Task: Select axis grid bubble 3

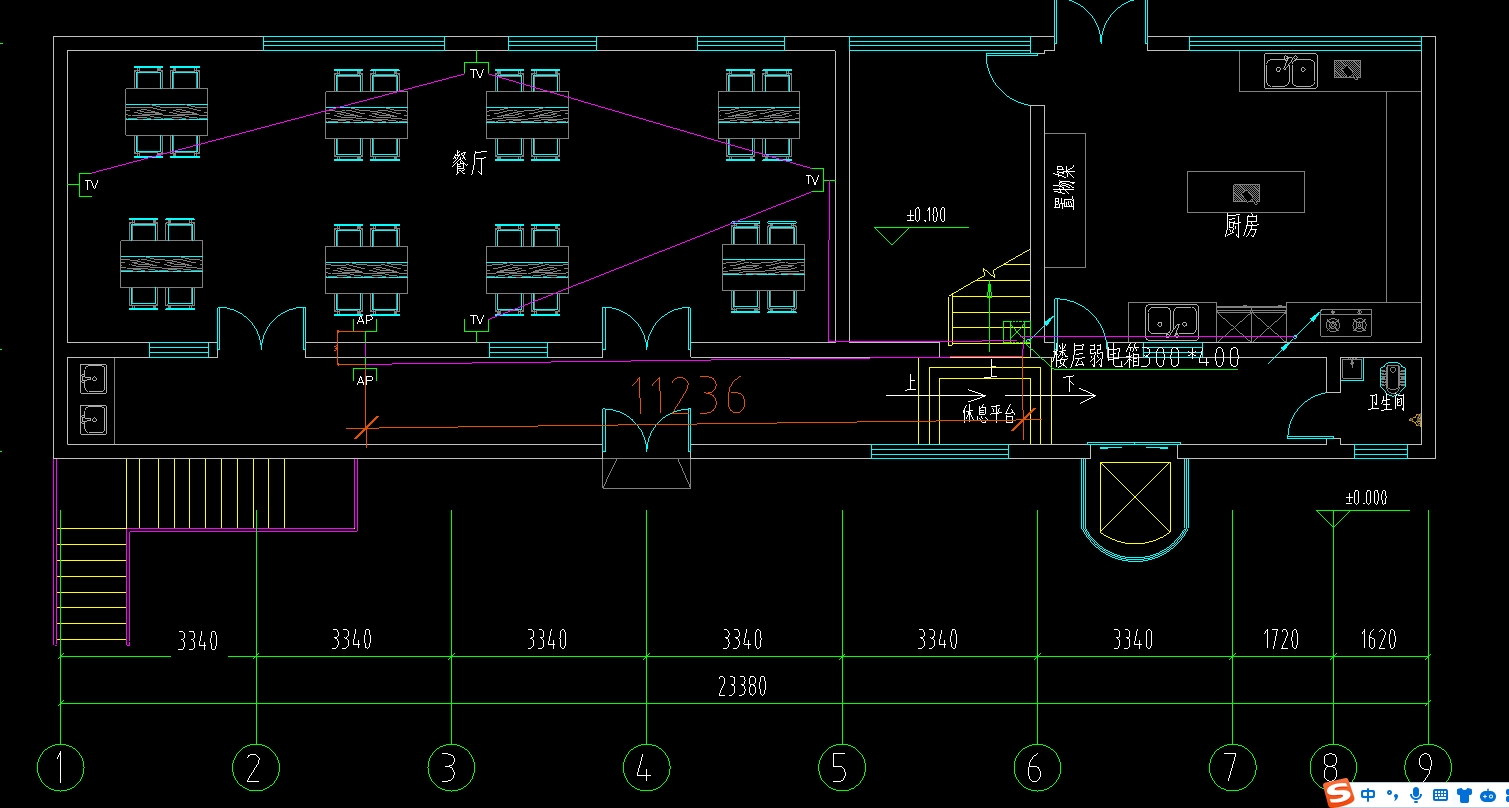Action: point(451,768)
